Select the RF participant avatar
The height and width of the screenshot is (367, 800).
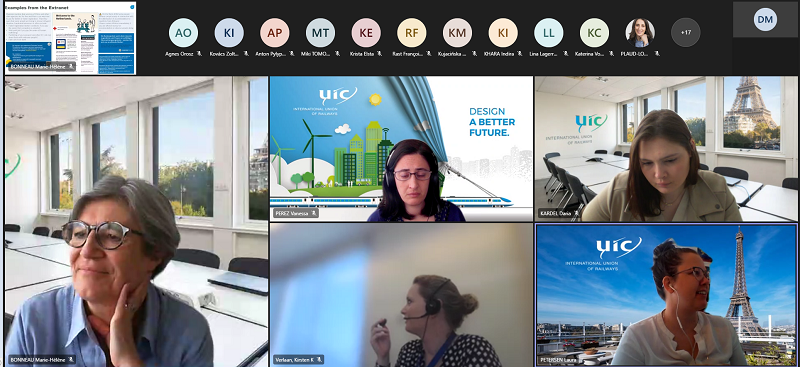coord(412,32)
